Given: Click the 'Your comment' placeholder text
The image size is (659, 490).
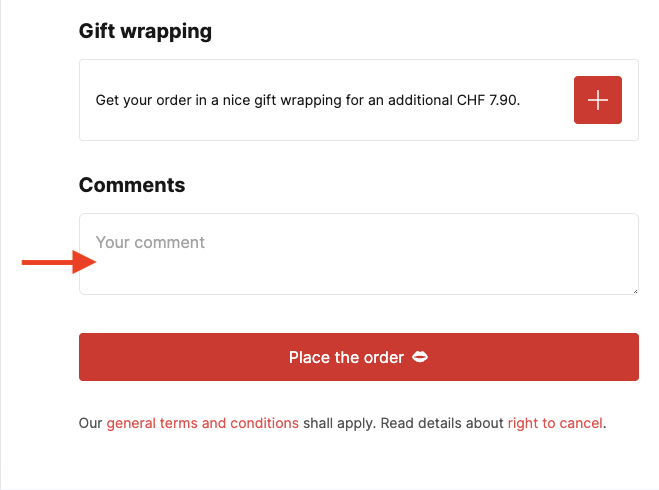Looking at the screenshot, I should [150, 242].
